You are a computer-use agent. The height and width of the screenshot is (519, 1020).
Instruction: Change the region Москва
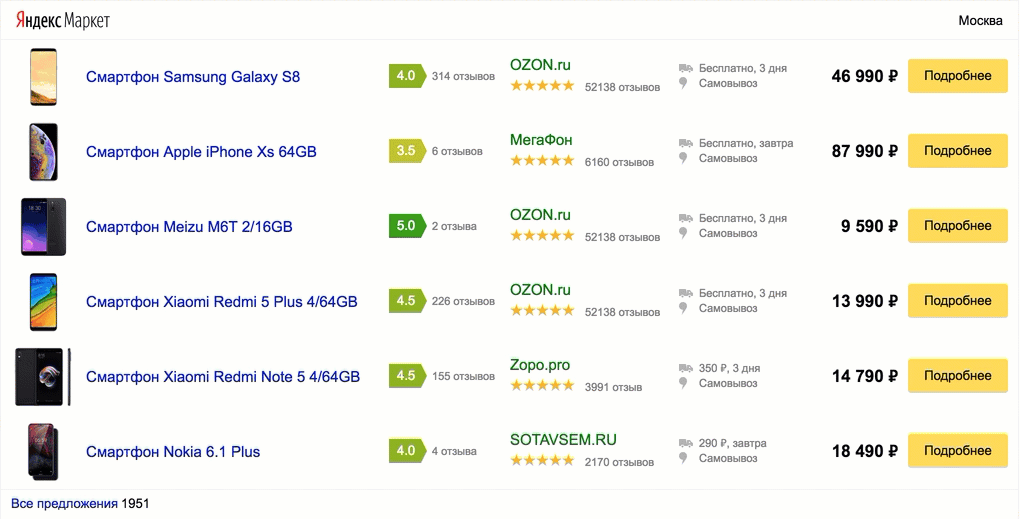pyautogui.click(x=980, y=21)
